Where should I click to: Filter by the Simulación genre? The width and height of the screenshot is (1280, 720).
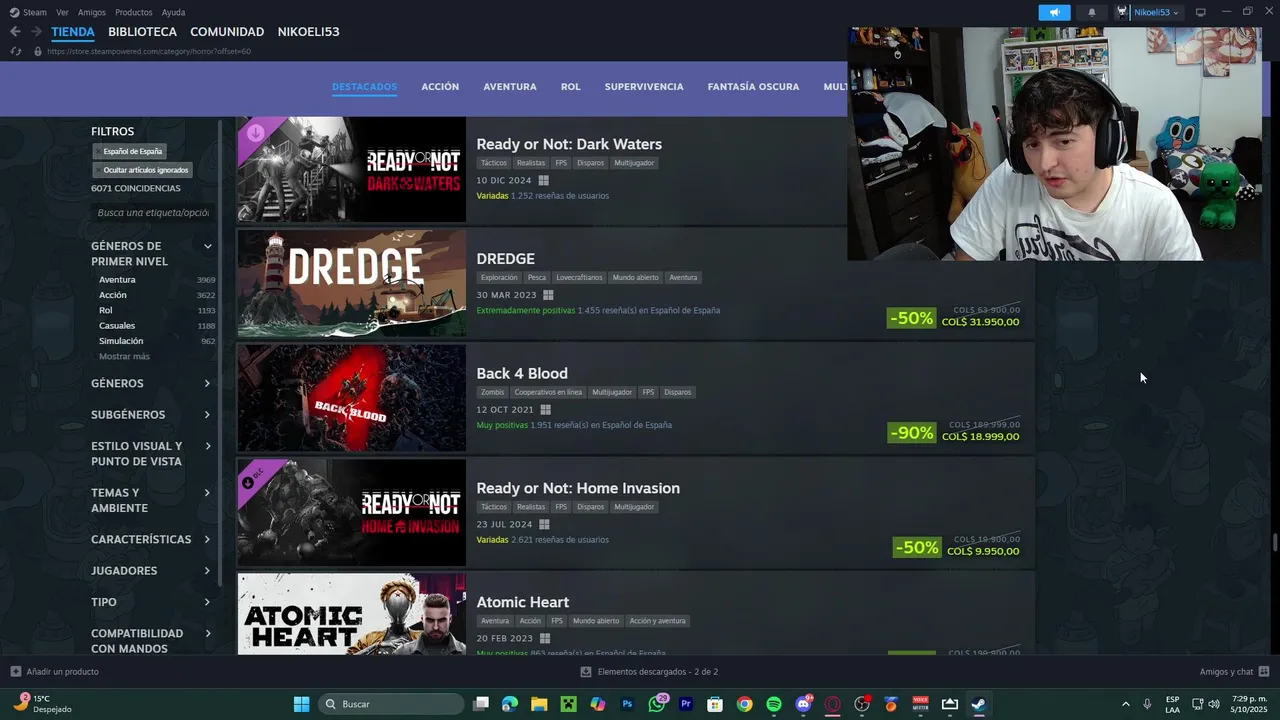pos(121,341)
